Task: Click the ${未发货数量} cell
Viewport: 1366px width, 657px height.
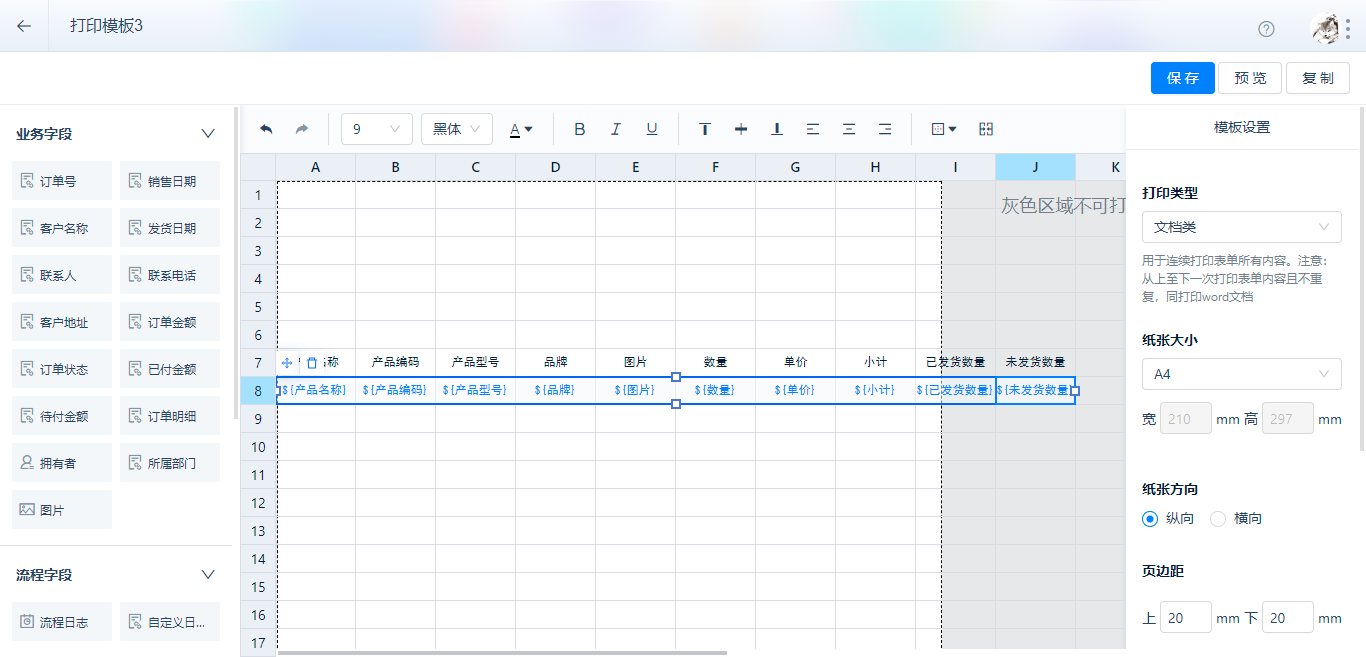Action: point(1035,390)
